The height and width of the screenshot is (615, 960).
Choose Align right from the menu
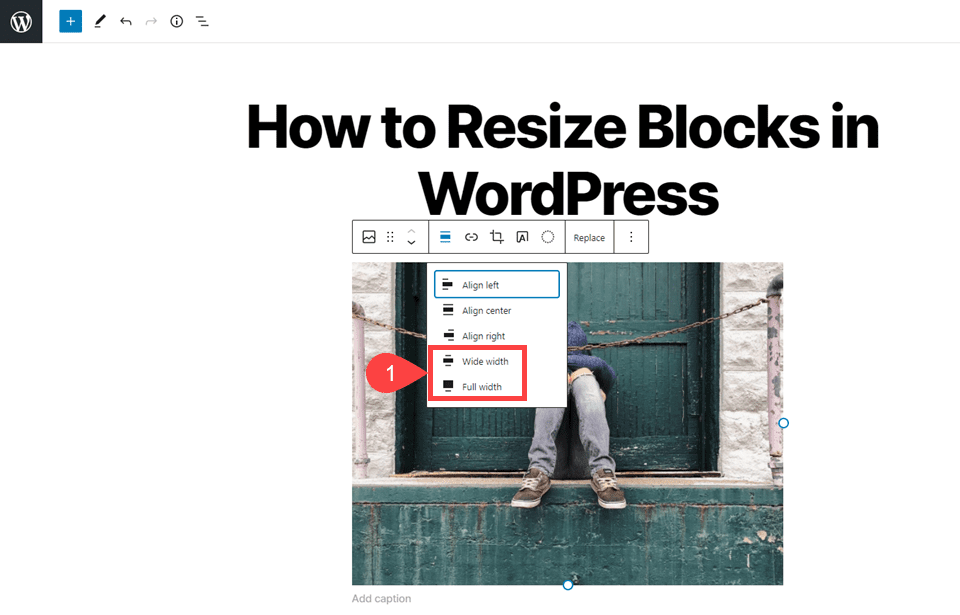[483, 335]
